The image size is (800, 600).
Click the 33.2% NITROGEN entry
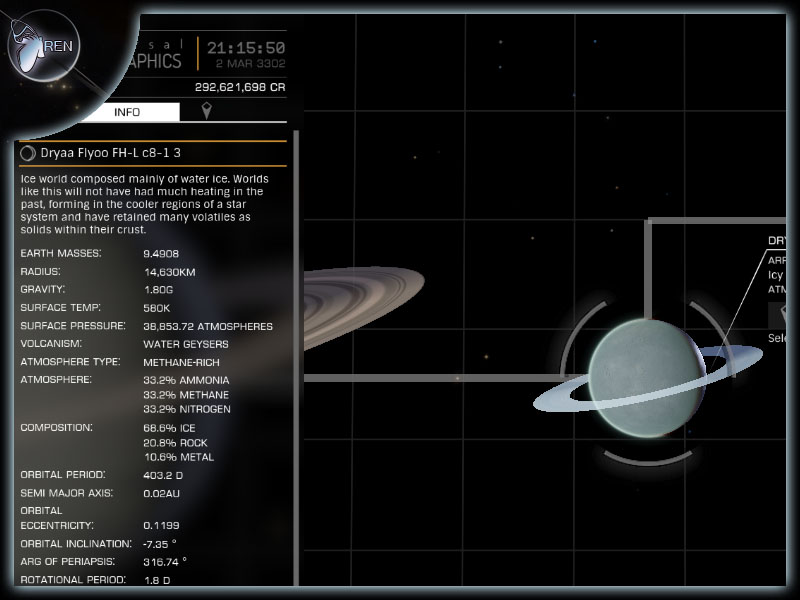tap(187, 409)
